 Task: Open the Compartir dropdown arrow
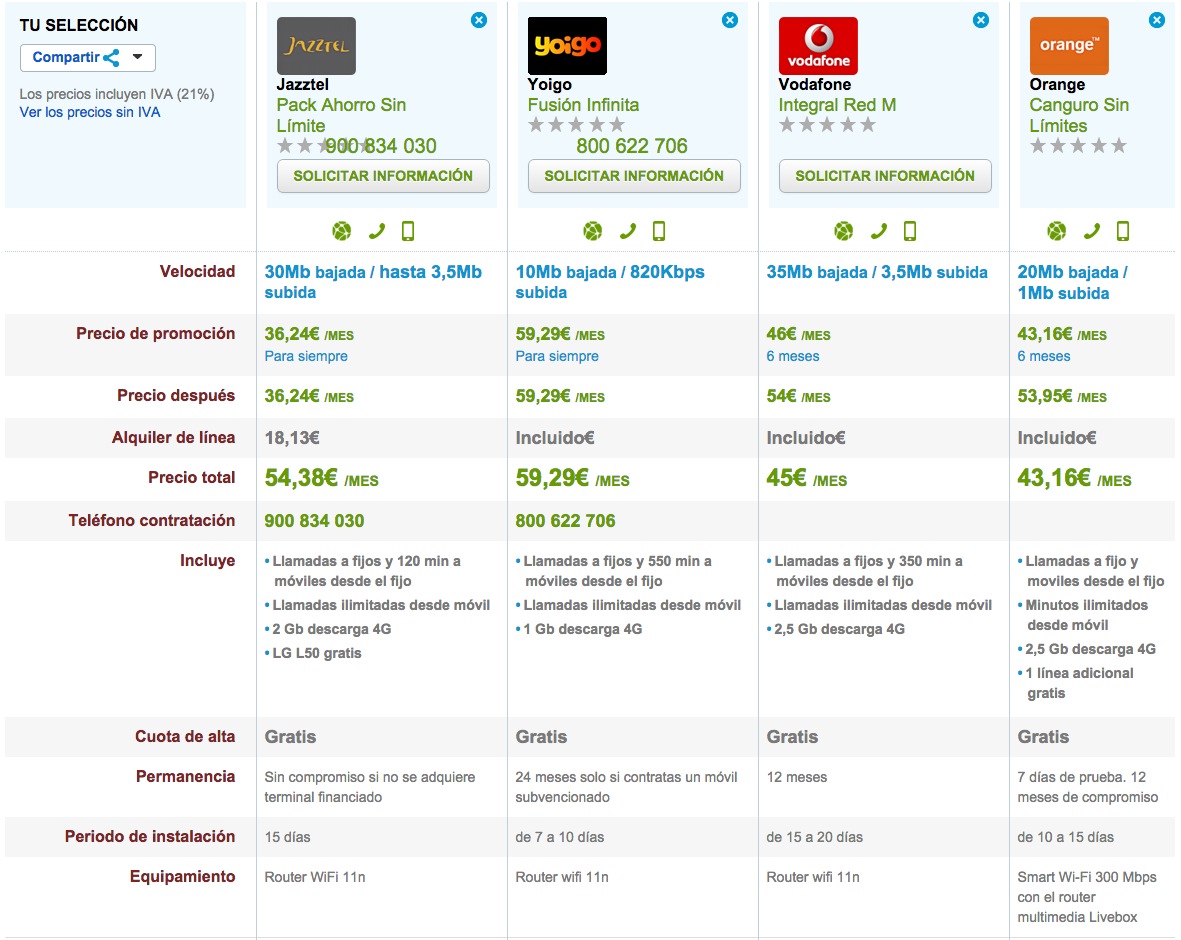point(137,57)
